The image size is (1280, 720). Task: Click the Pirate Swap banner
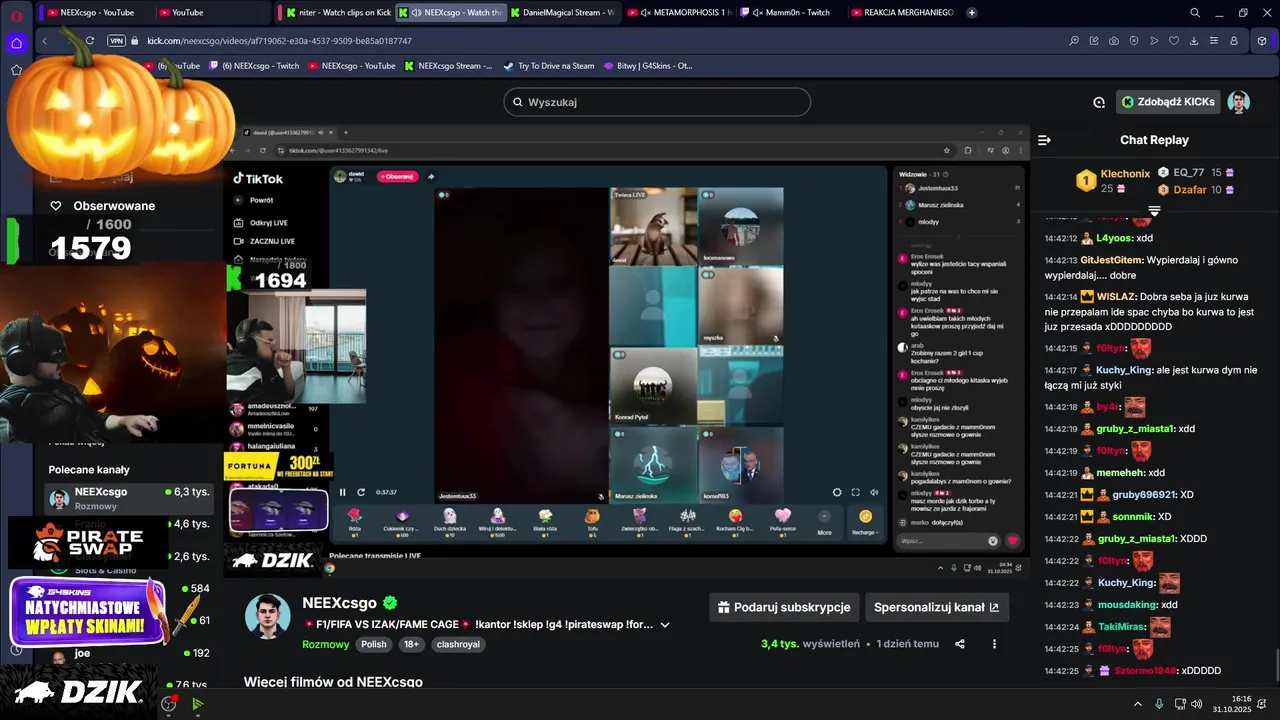(88, 543)
